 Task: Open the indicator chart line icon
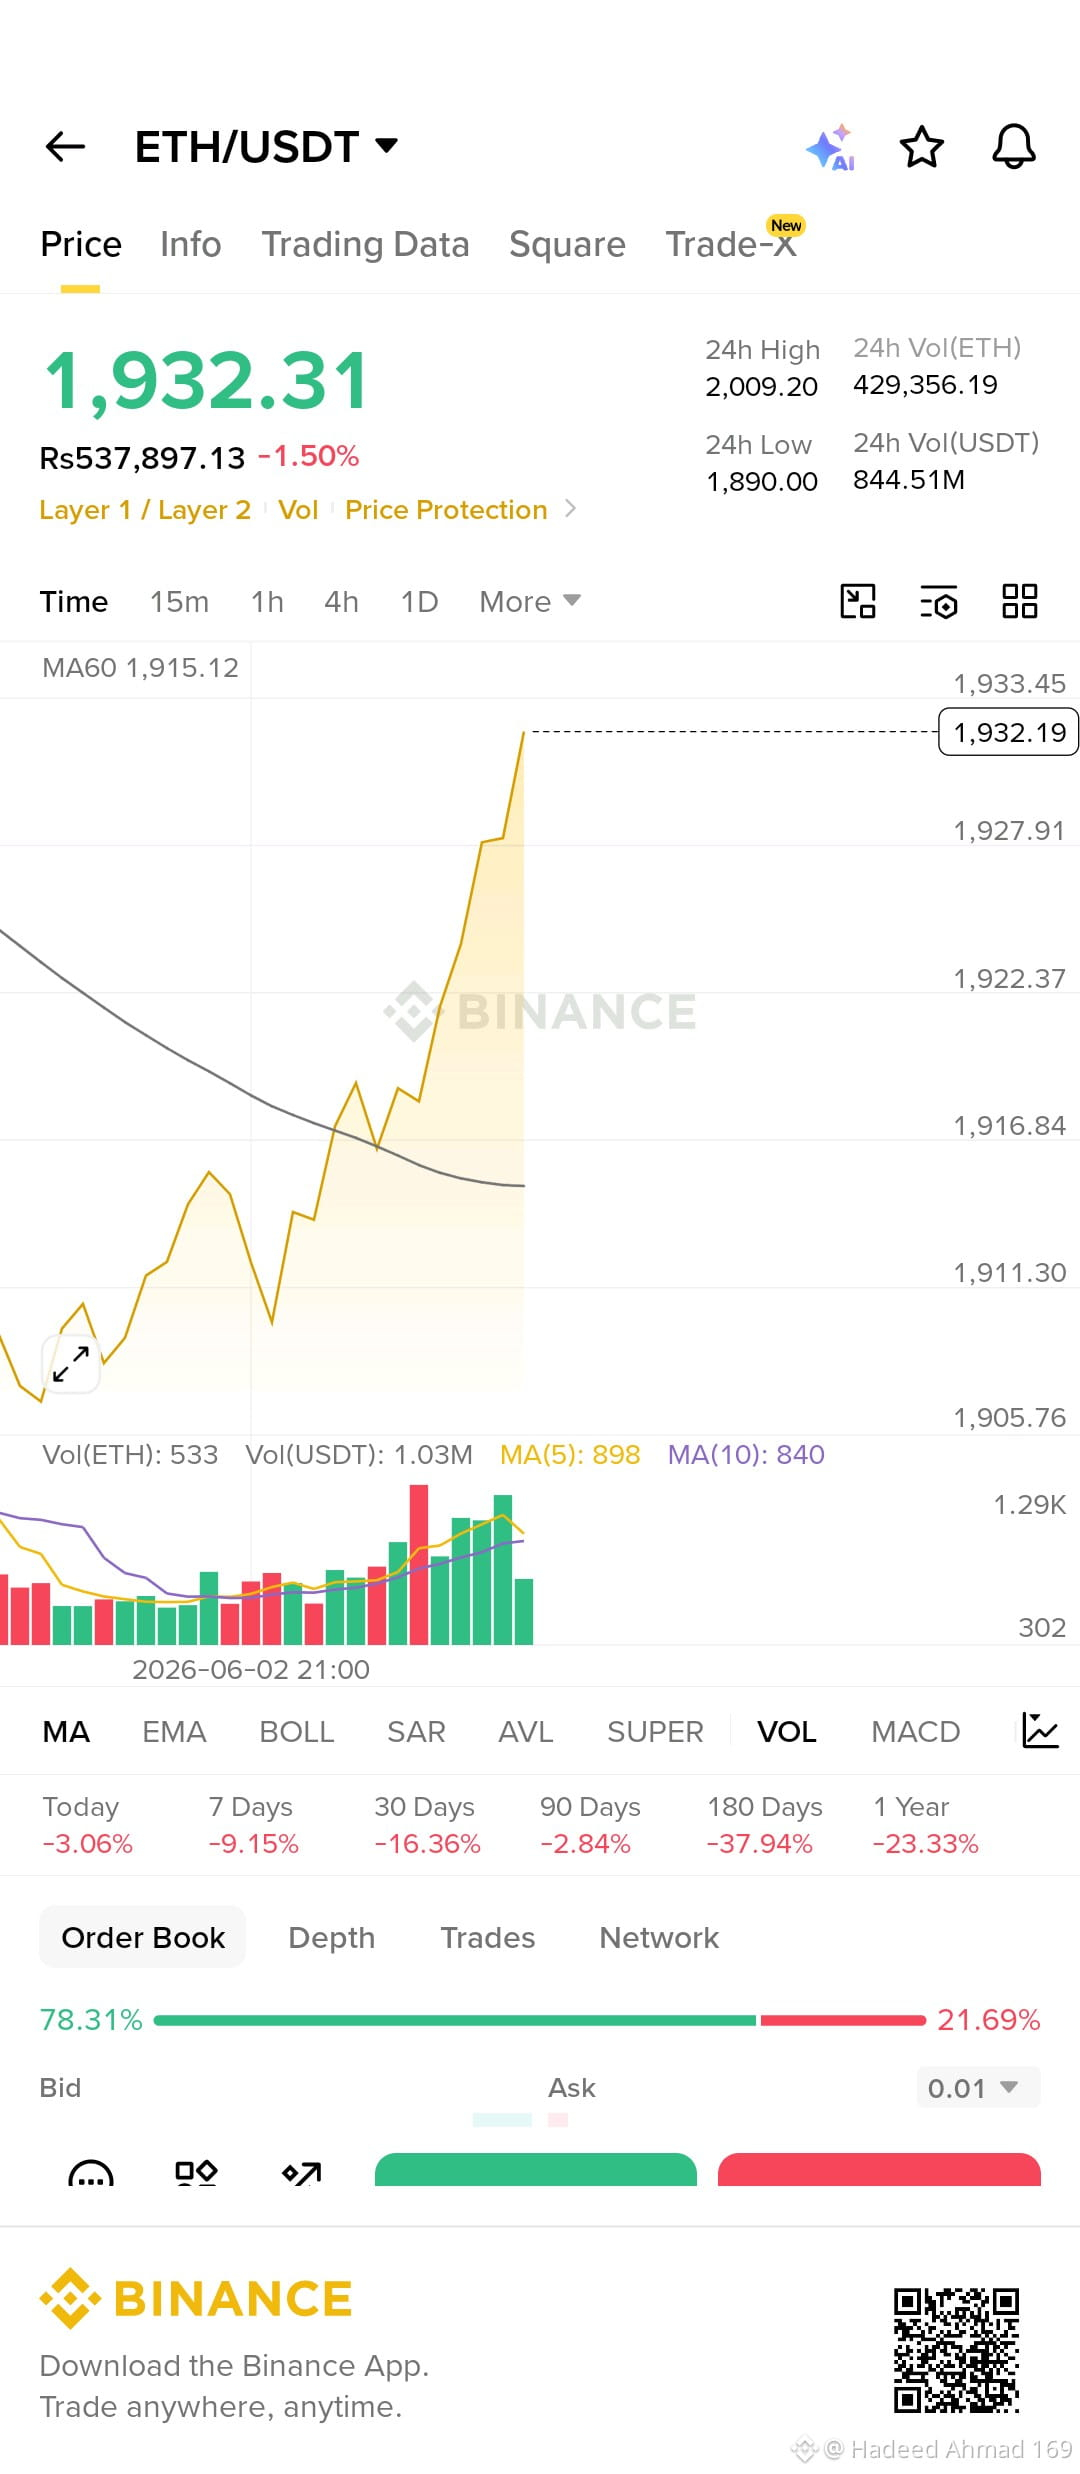1040,1731
